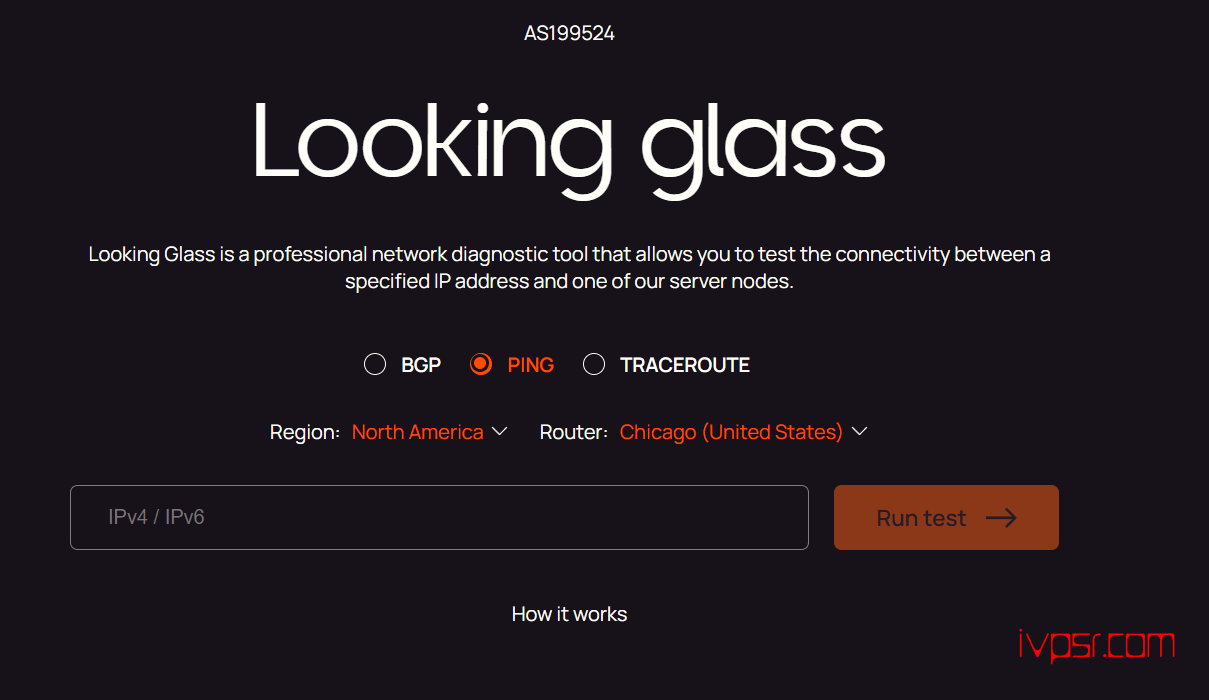
Task: Click the Run test button
Action: [946, 517]
